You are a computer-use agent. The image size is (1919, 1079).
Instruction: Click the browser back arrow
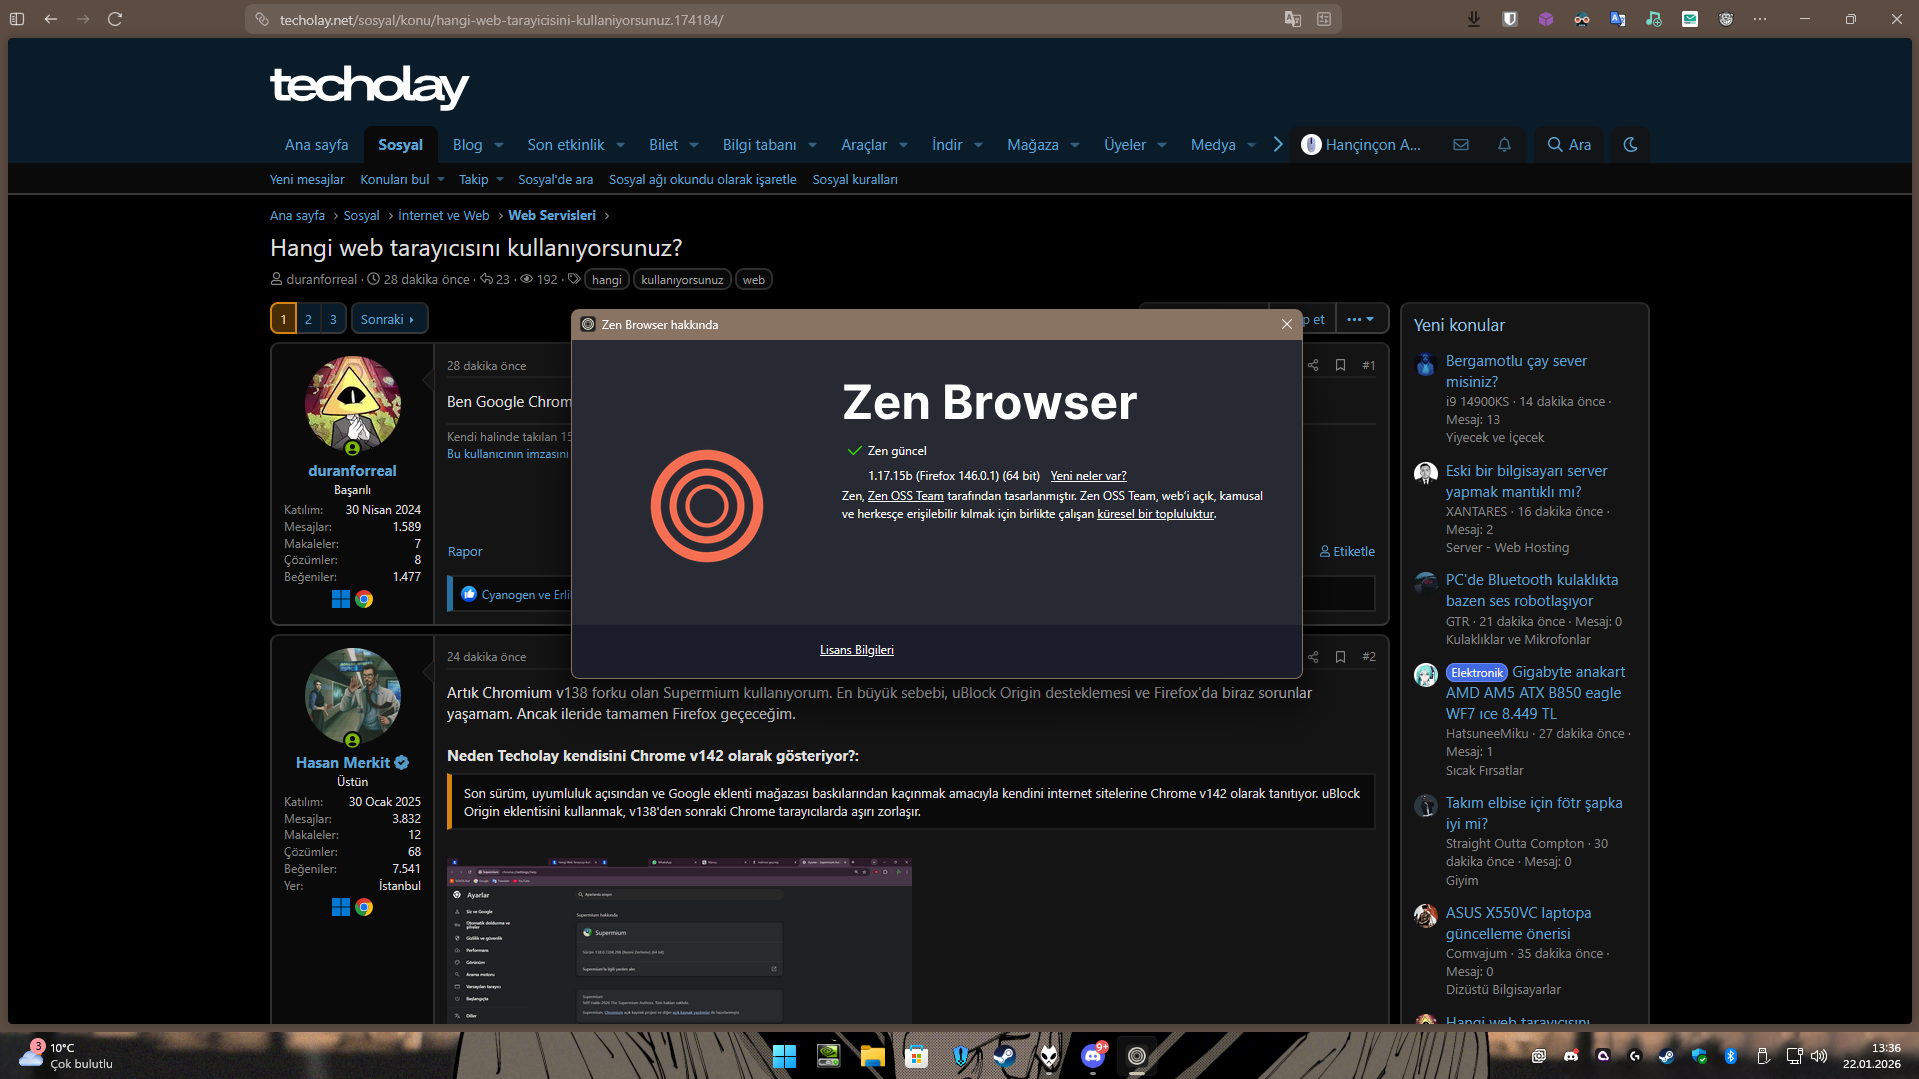(50, 19)
